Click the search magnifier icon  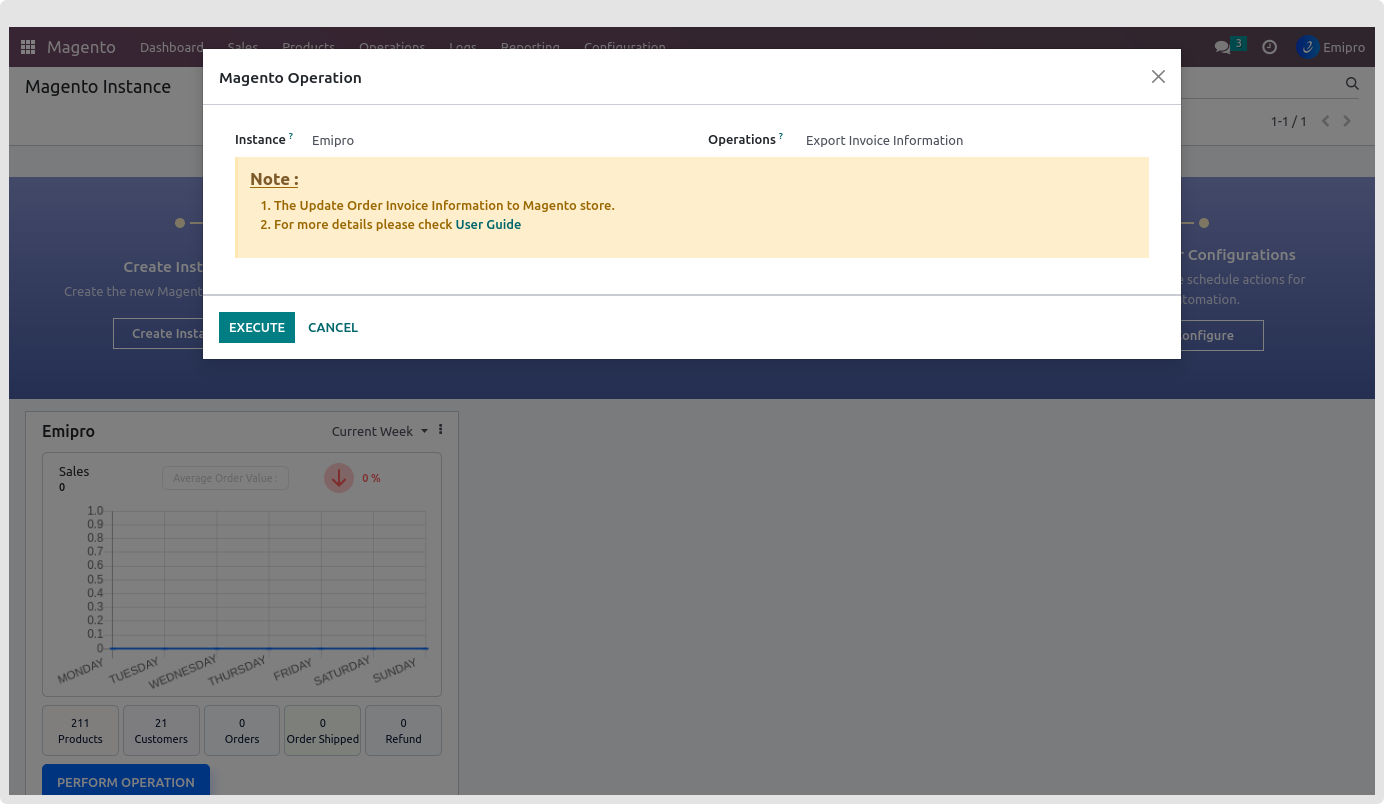coord(1352,84)
